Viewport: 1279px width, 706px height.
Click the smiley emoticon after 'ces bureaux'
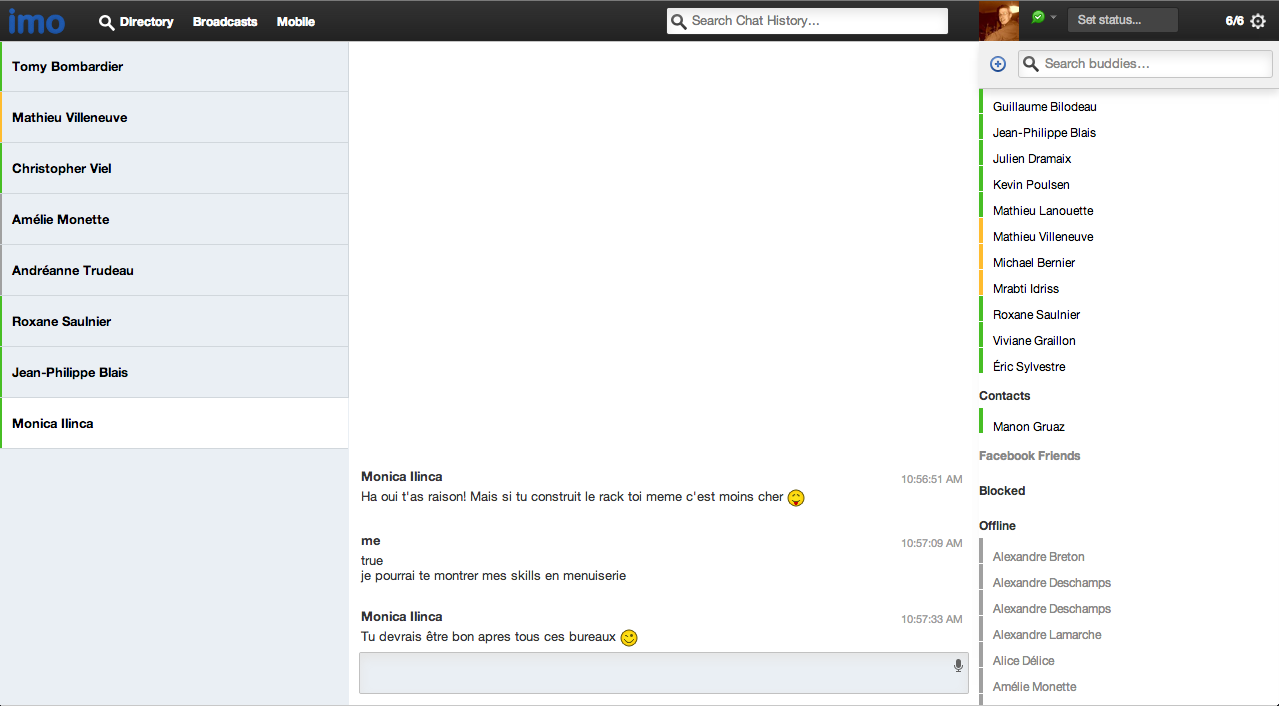click(629, 637)
